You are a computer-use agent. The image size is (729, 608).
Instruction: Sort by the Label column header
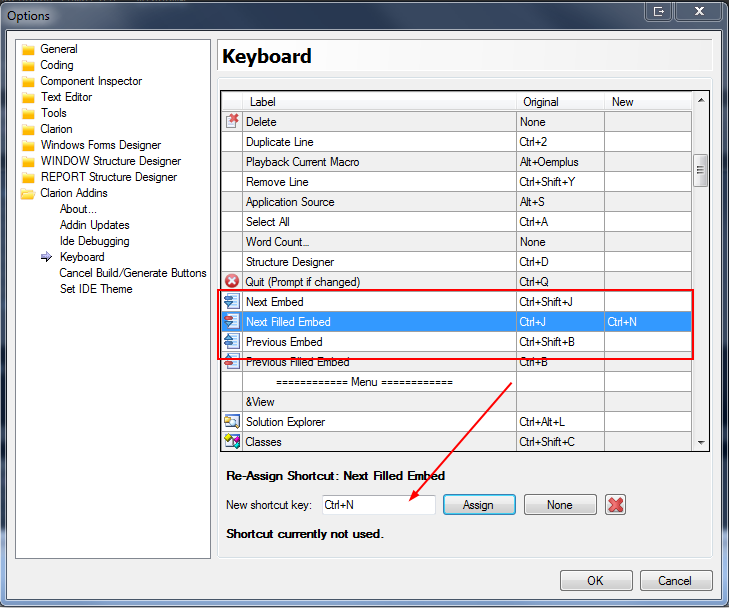point(380,102)
